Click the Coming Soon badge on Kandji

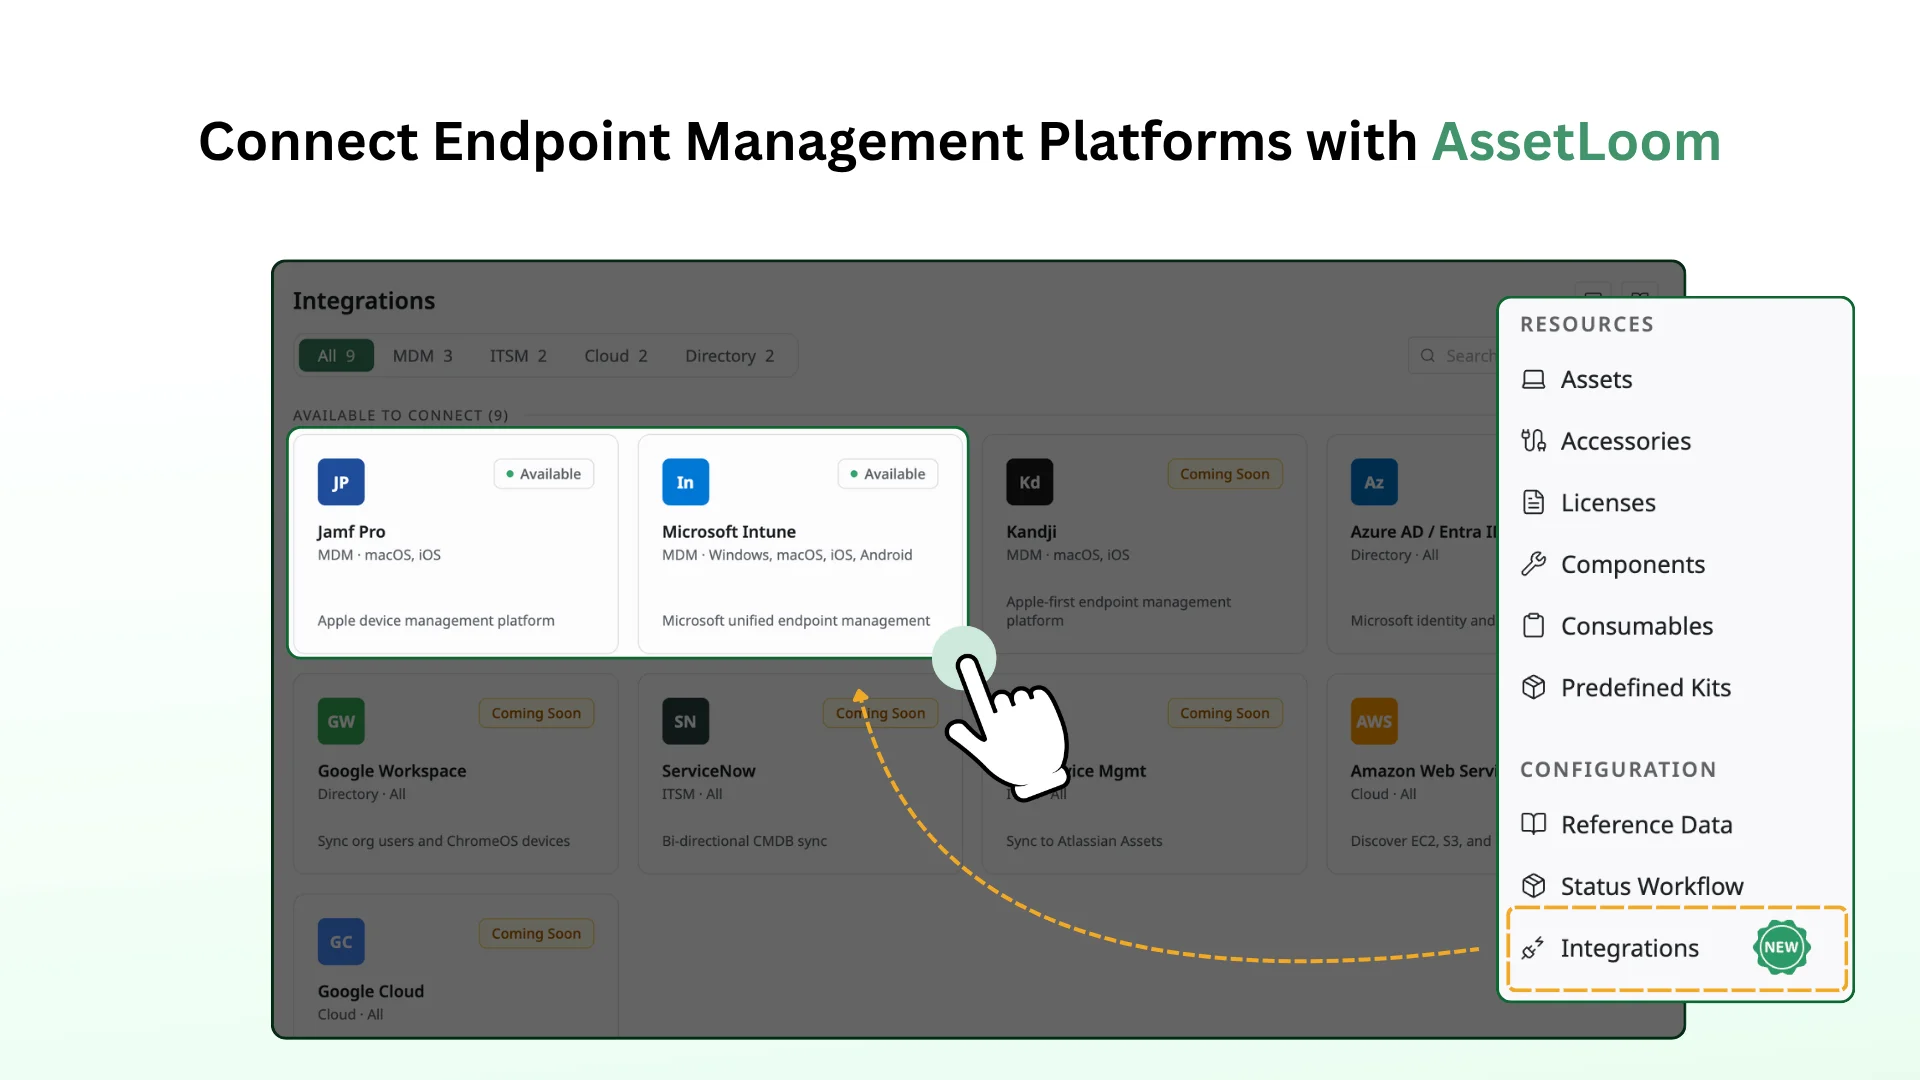[x=1225, y=474]
